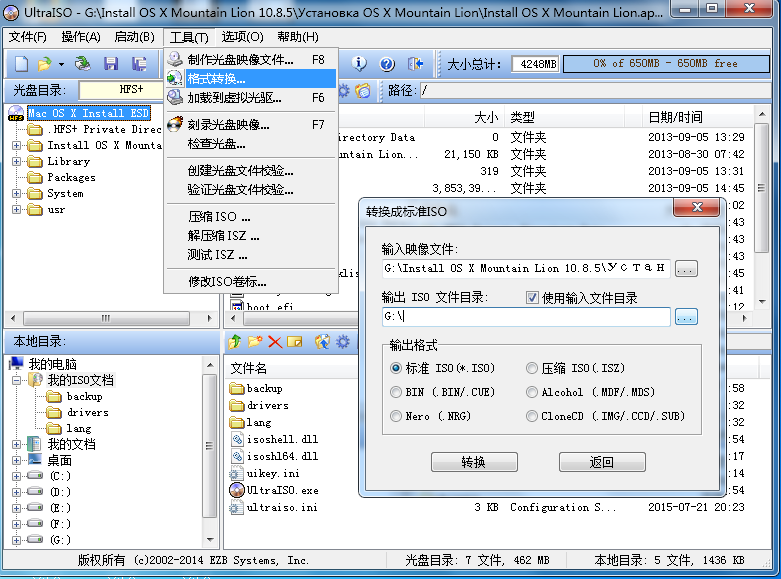Click the mount to virtual drive menu icon
781x579 pixels.
pos(175,97)
